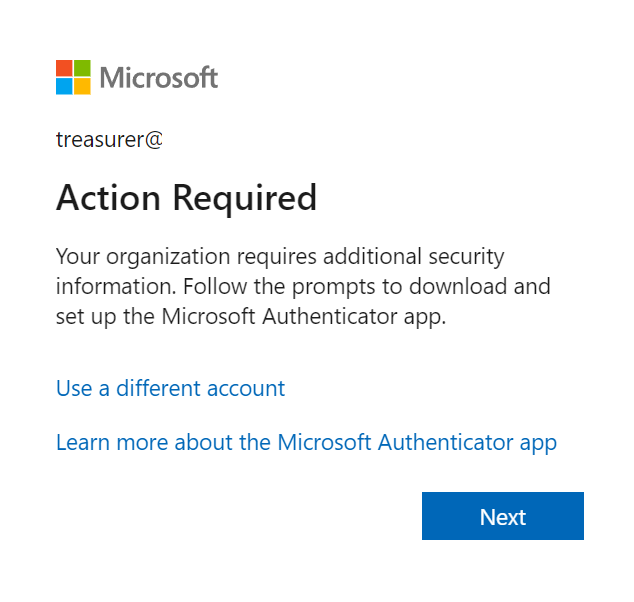The width and height of the screenshot is (634, 602).
Task: Continue with the blue Next button
Action: coord(503,516)
